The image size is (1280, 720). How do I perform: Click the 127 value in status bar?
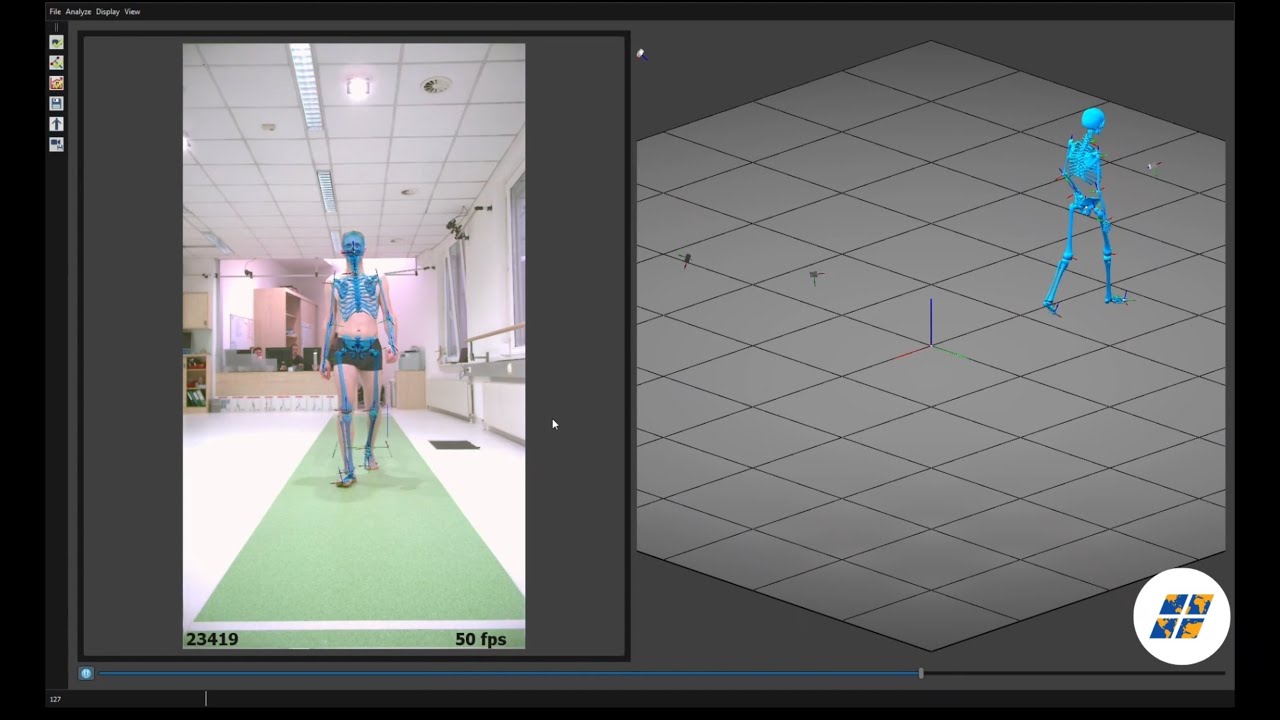(55, 699)
